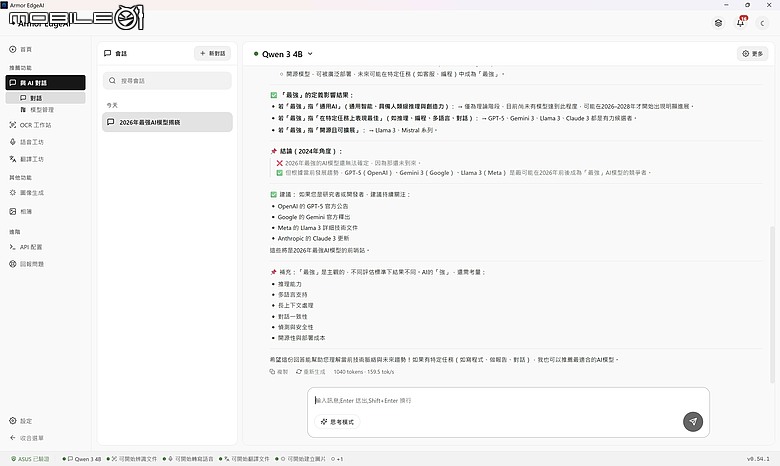
Task: Open the layers icon in top-right header
Action: (x=718, y=23)
